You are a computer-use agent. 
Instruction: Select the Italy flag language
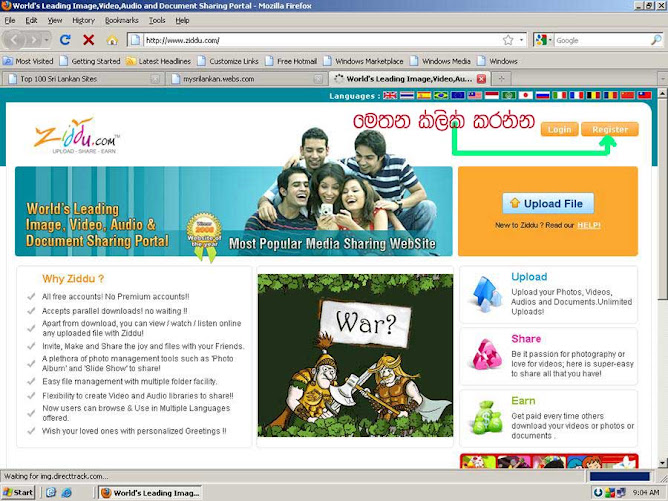pos(560,95)
